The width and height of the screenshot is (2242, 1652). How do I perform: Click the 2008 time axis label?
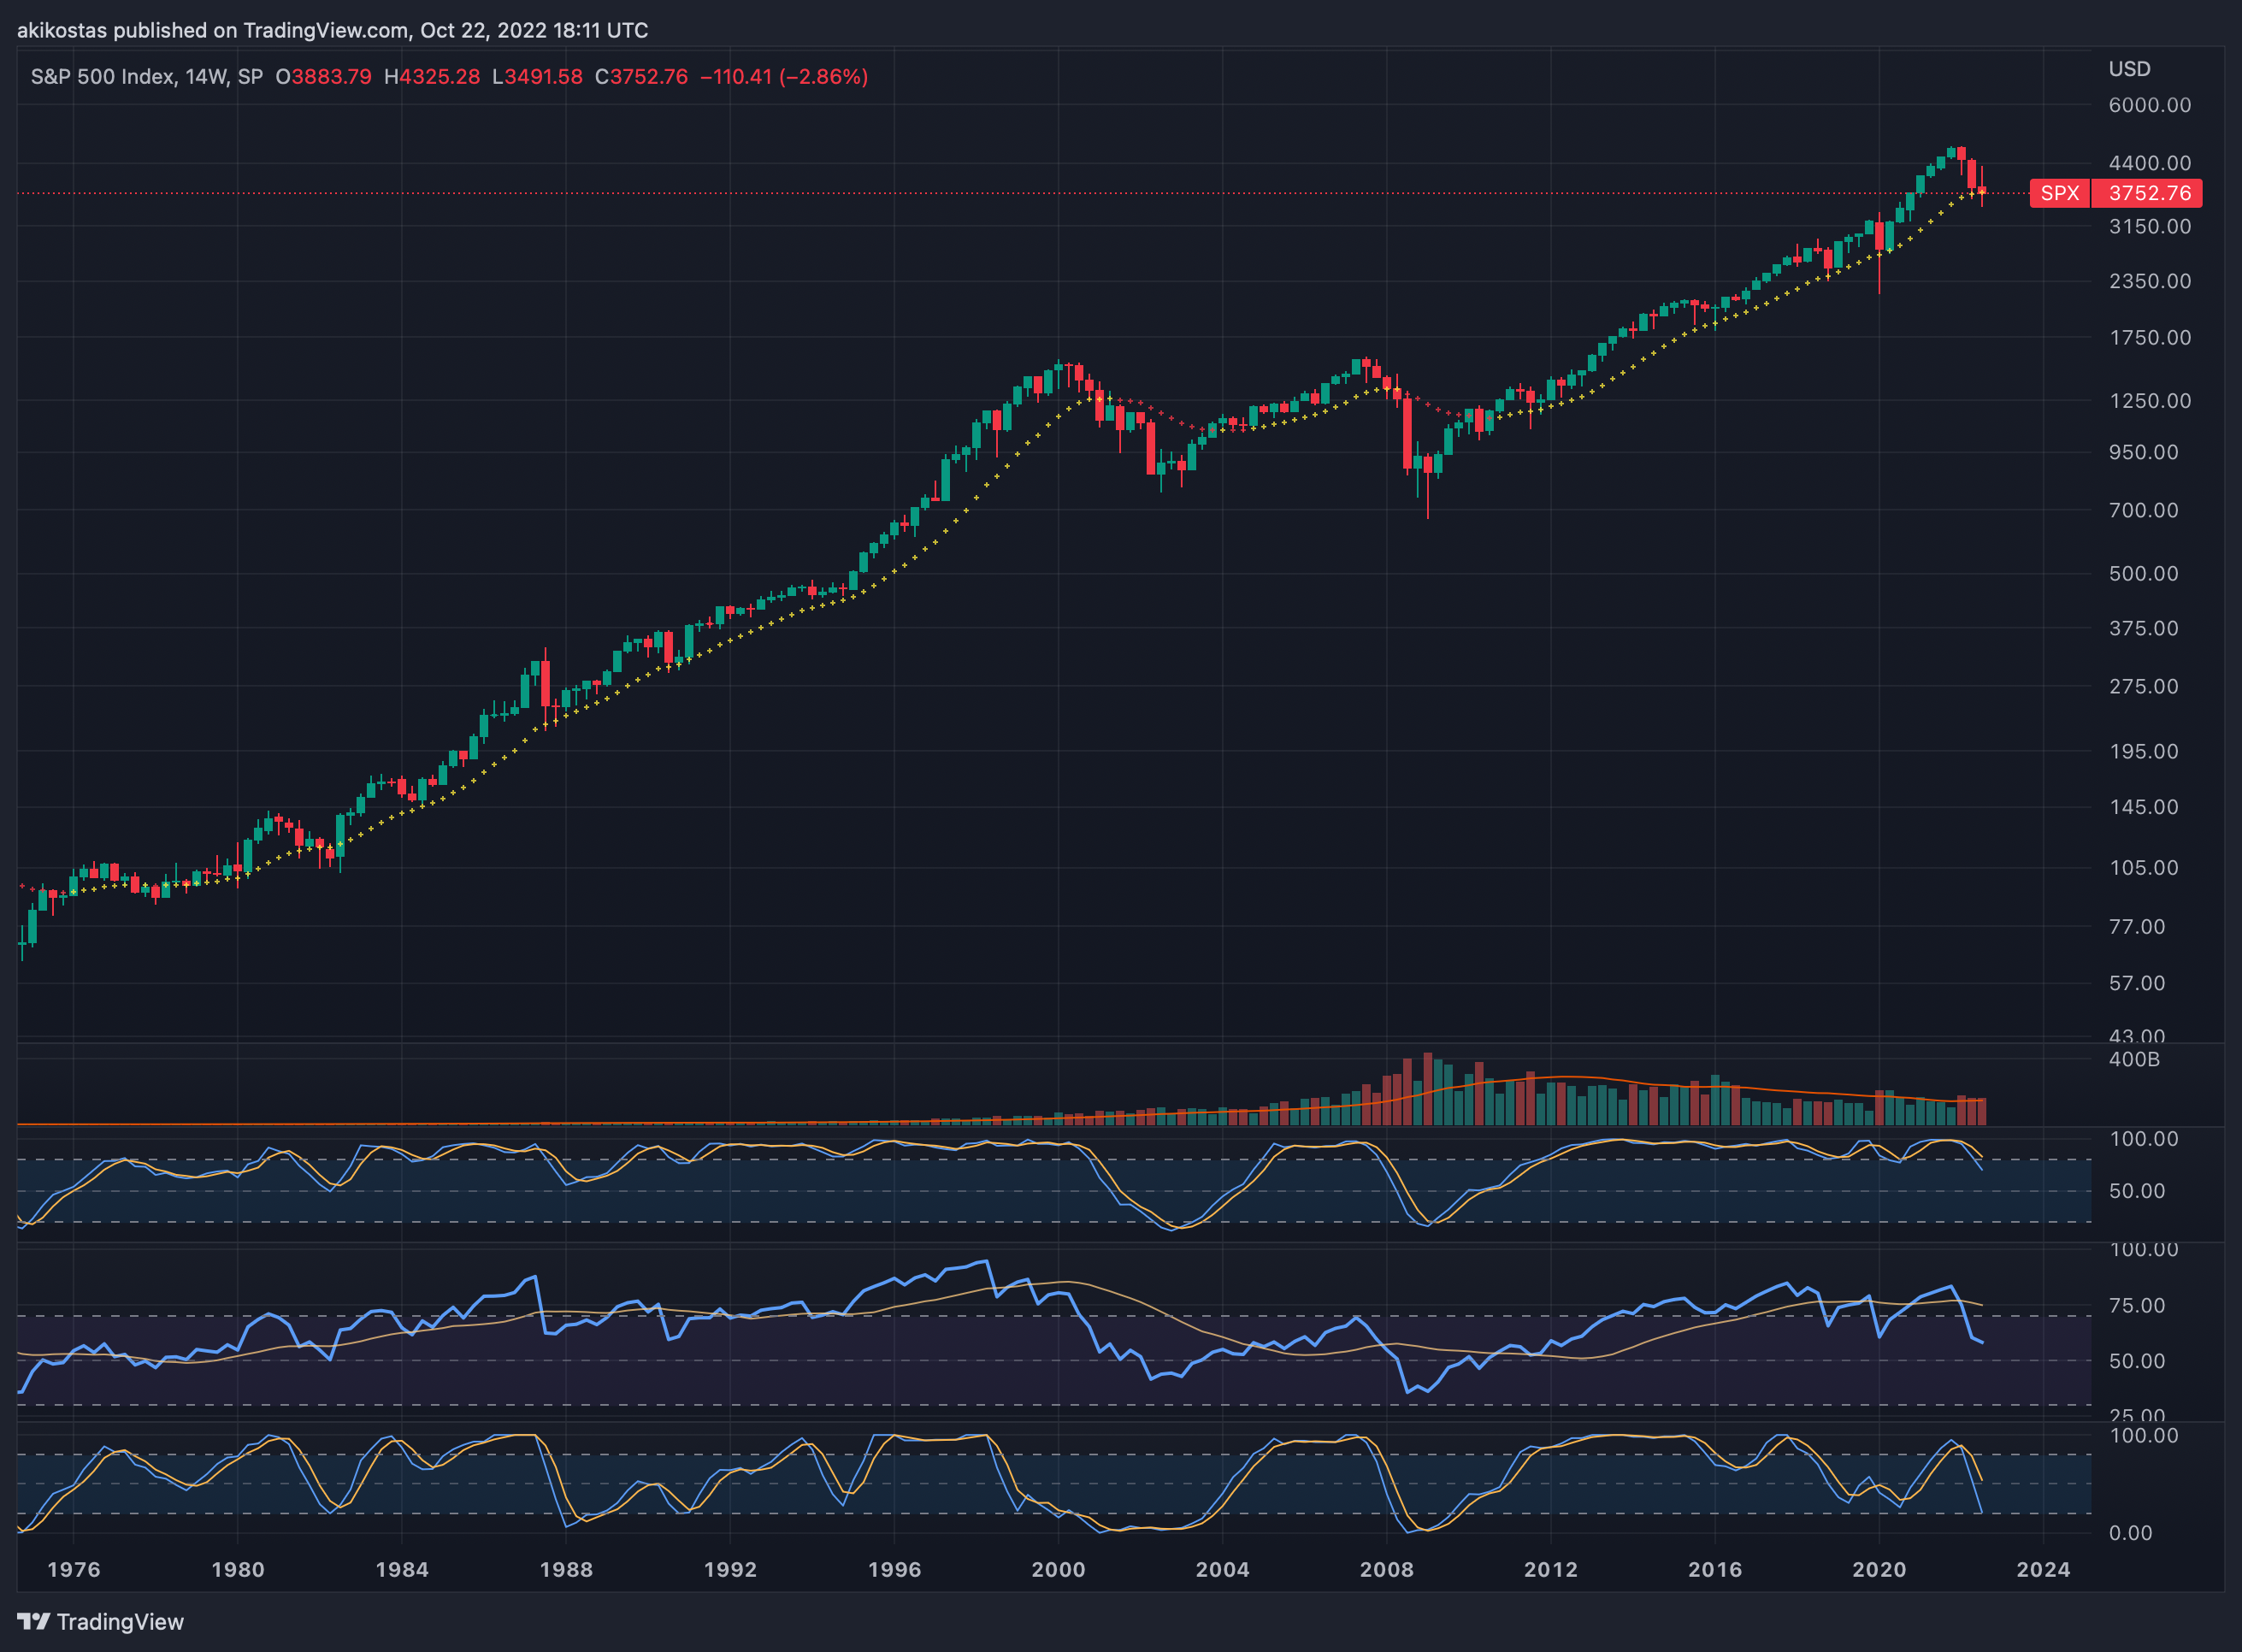pos(1387,1570)
